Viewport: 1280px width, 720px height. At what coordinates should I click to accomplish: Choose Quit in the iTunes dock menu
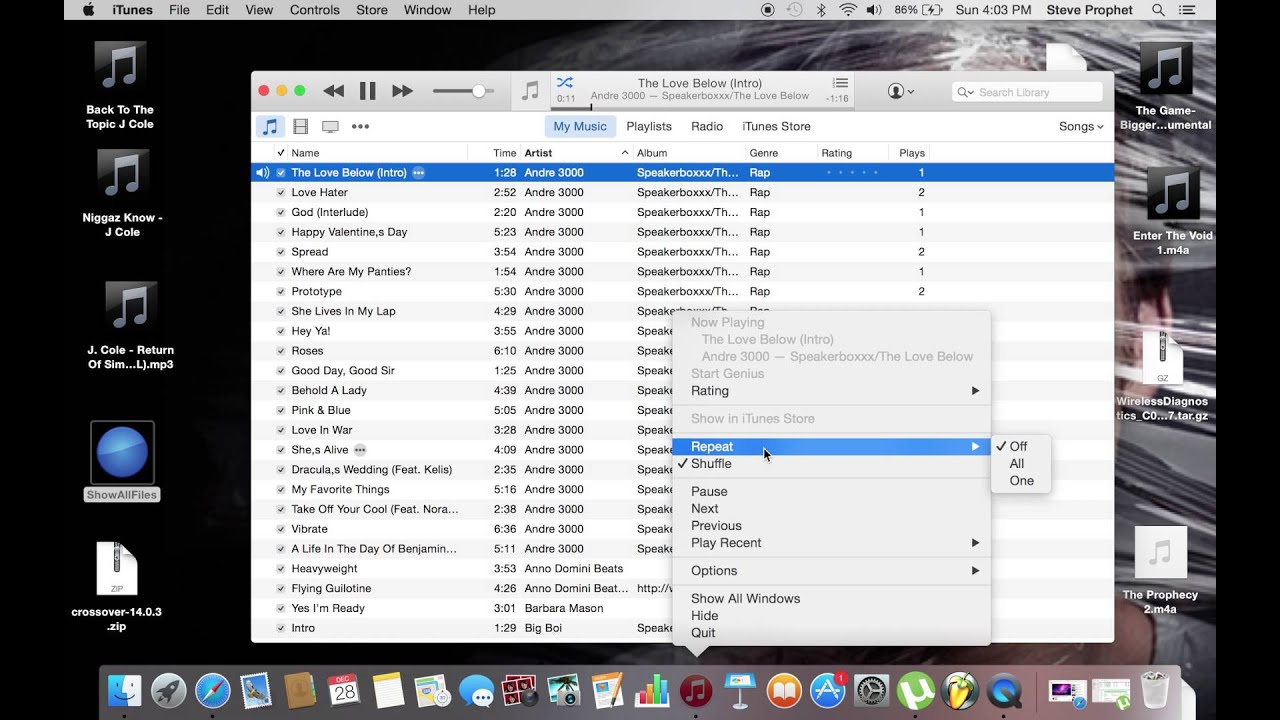(x=831, y=633)
